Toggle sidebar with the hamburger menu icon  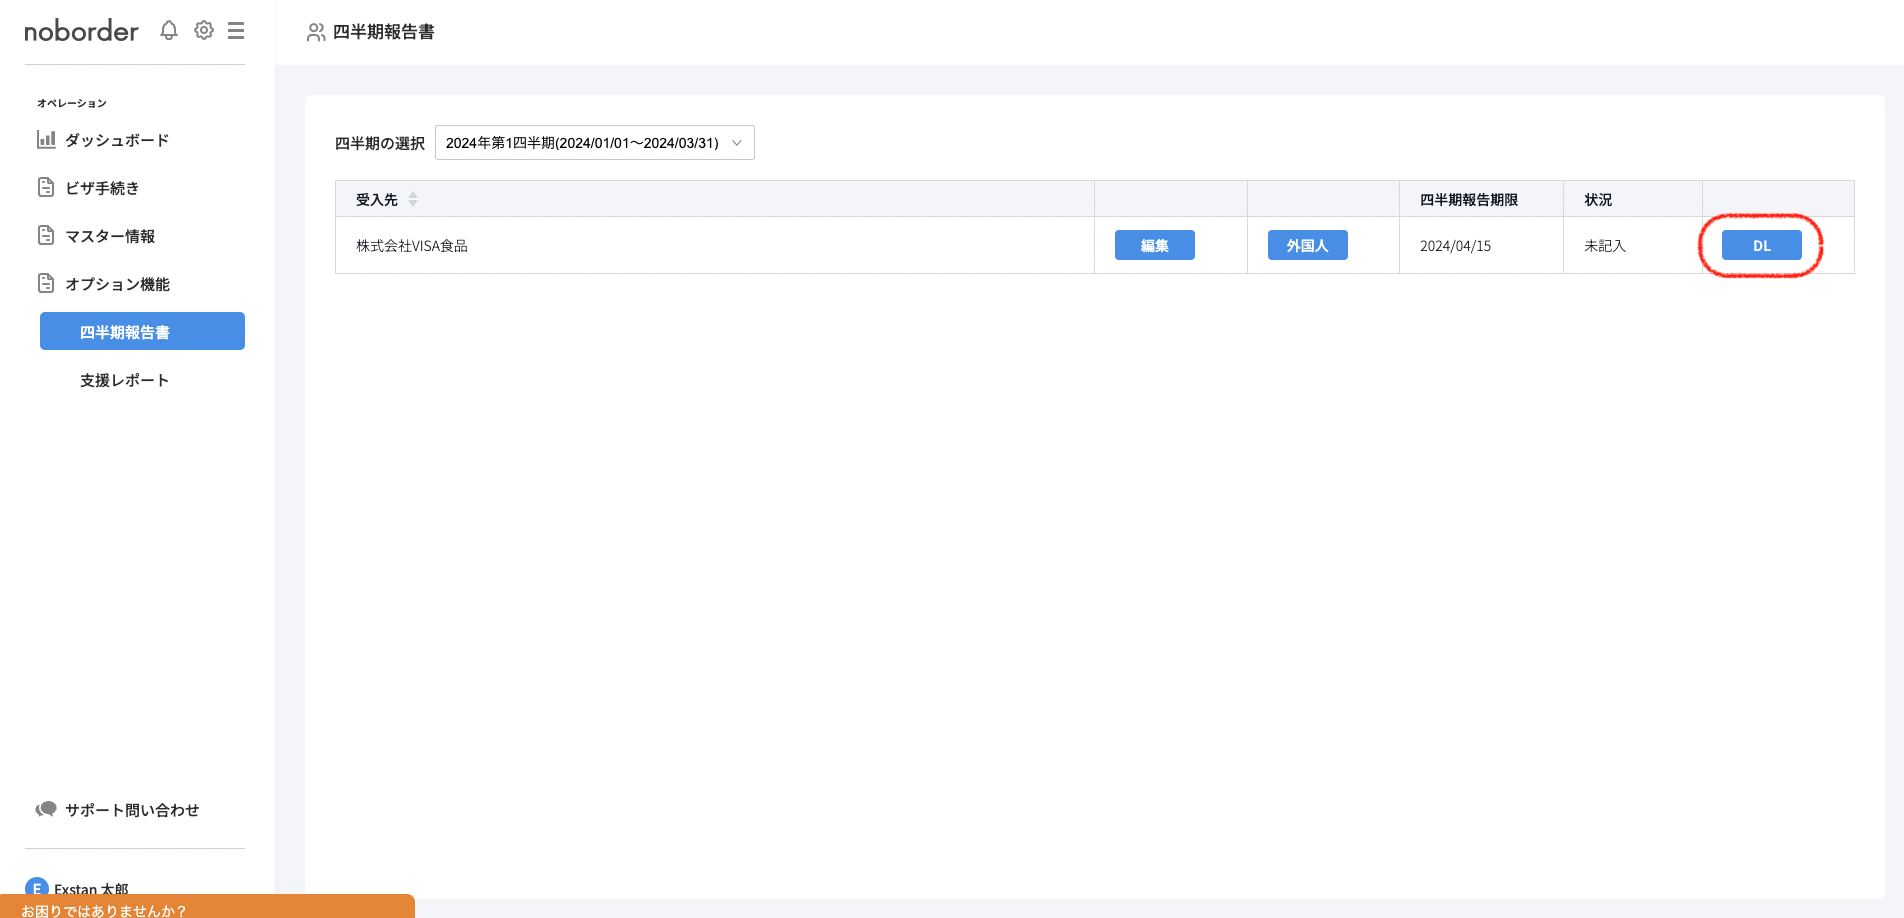[x=236, y=31]
